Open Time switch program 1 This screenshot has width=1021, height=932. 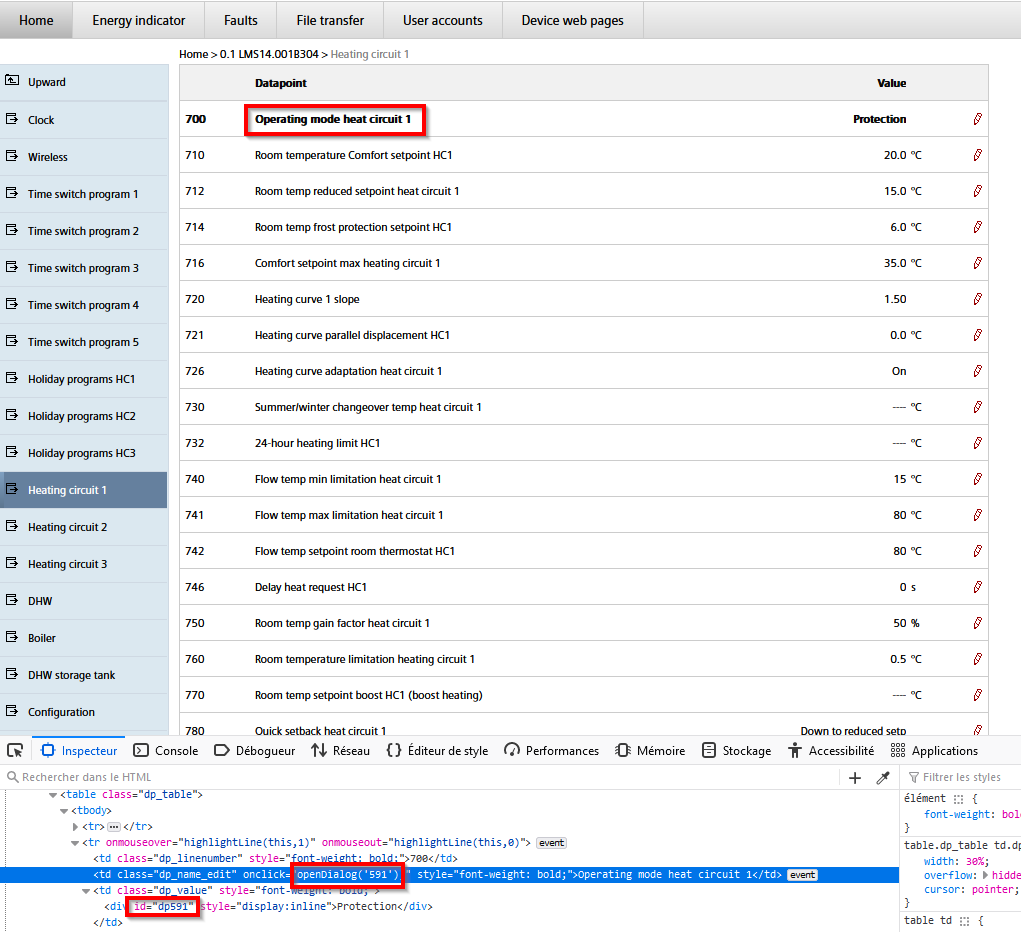(x=84, y=194)
